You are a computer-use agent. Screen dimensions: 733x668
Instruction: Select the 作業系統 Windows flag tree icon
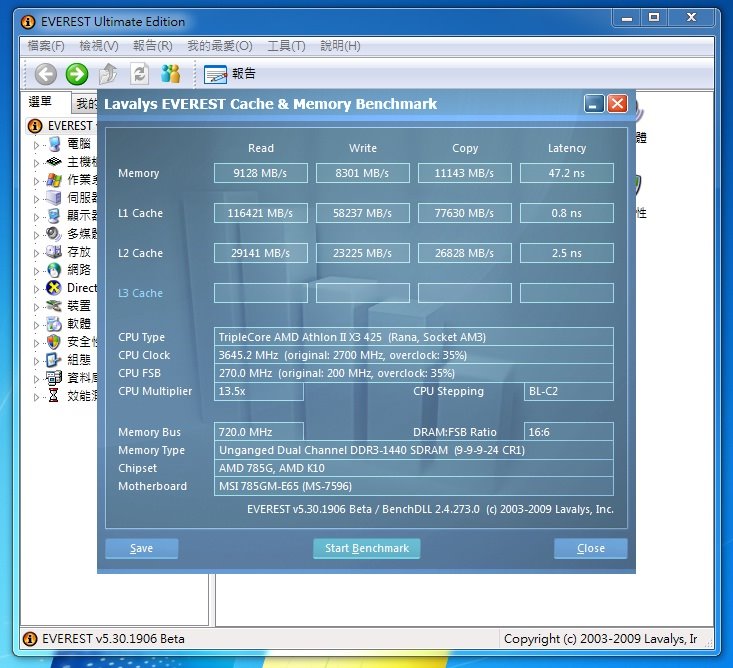pyautogui.click(x=54, y=180)
